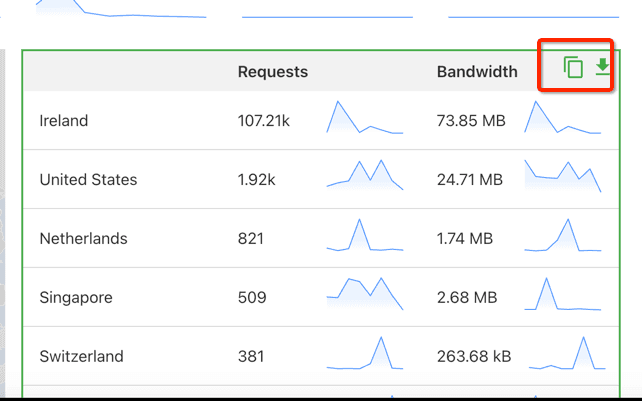
Task: Click Switzerland requests sparkline chart
Action: click(x=364, y=354)
